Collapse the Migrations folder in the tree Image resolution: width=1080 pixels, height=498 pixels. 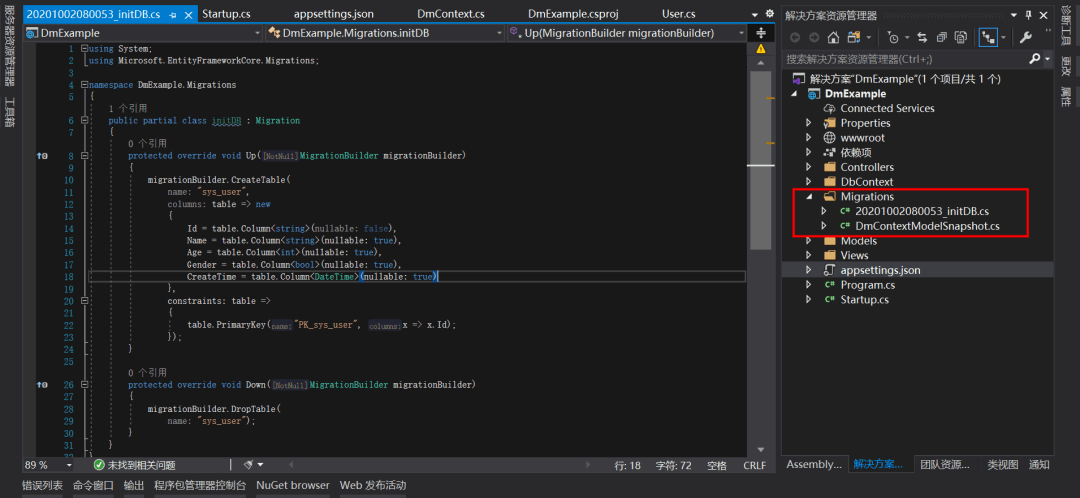tap(809, 197)
